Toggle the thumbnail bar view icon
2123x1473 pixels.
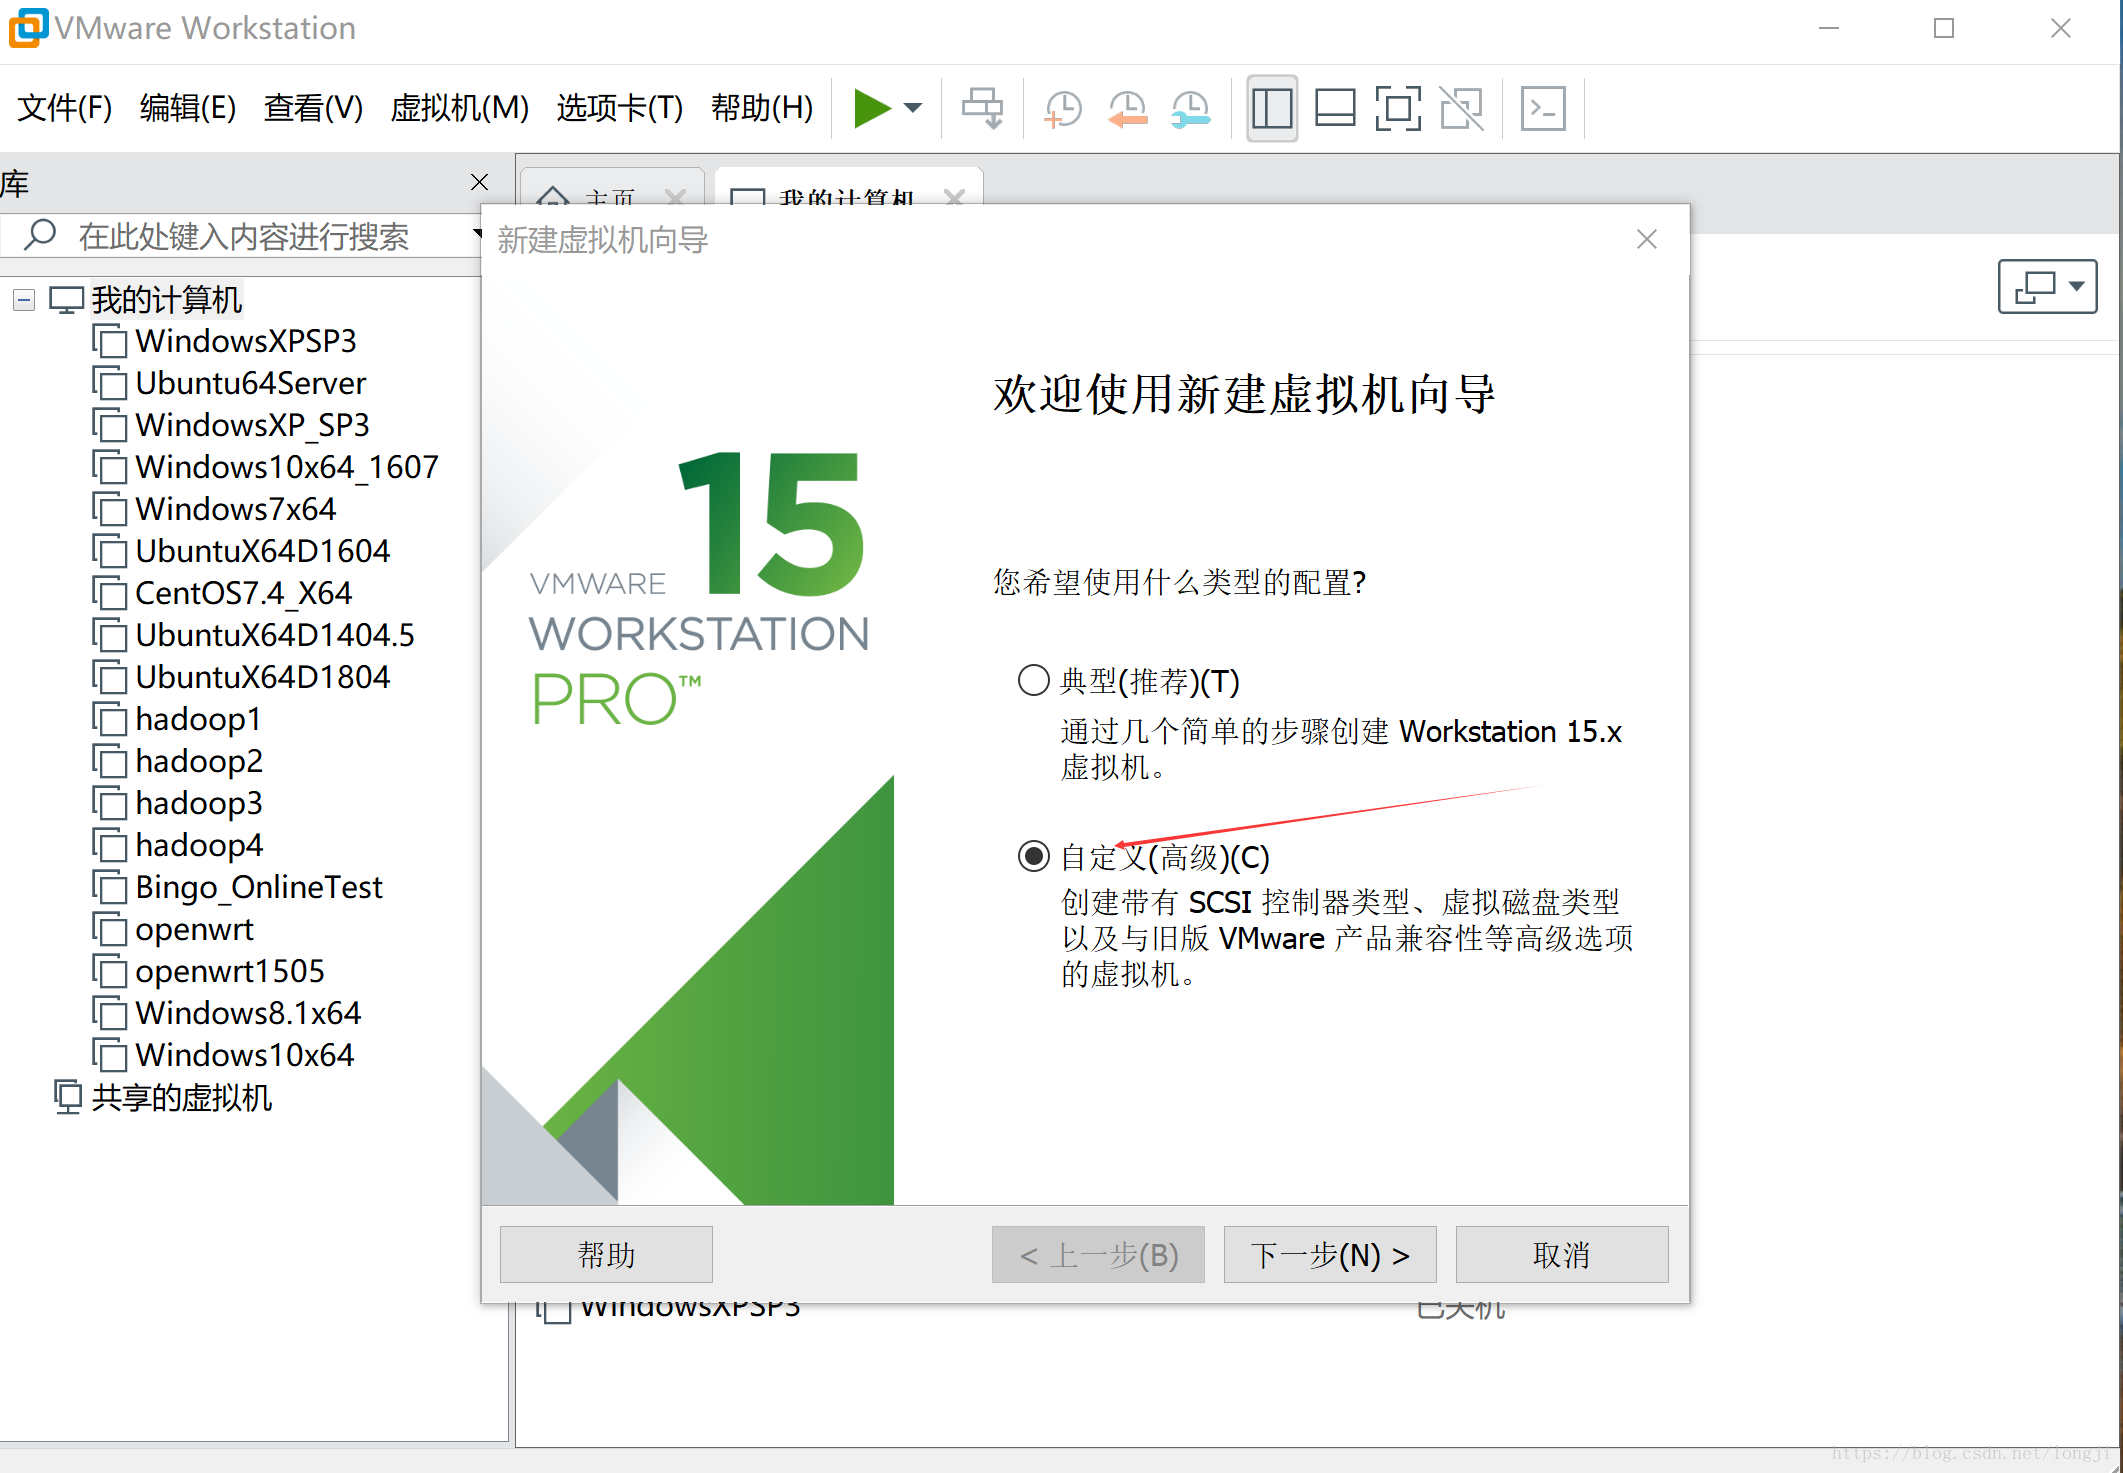1335,108
